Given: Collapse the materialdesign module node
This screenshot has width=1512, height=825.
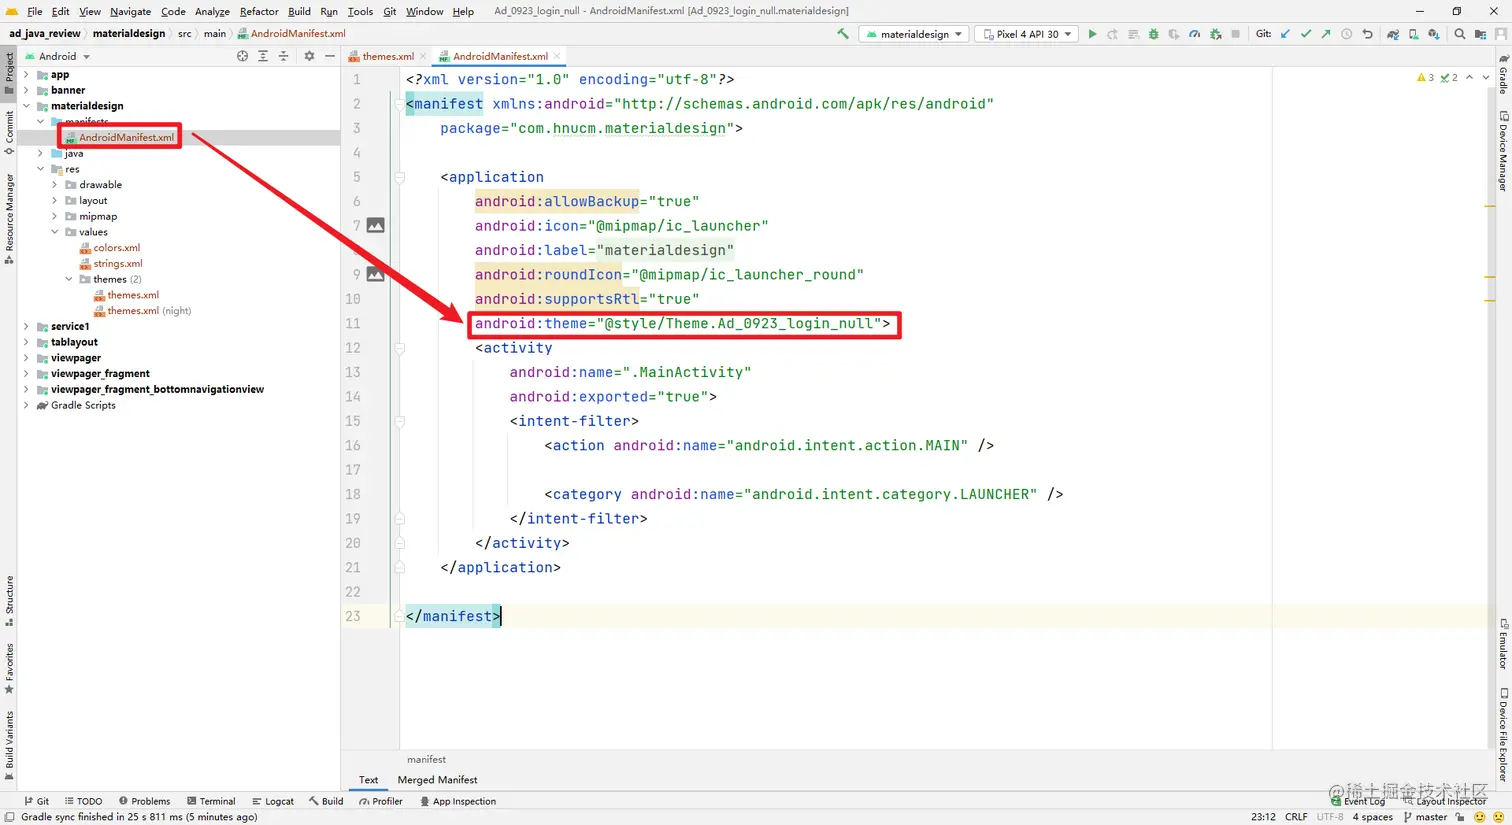Looking at the screenshot, I should click(x=27, y=106).
